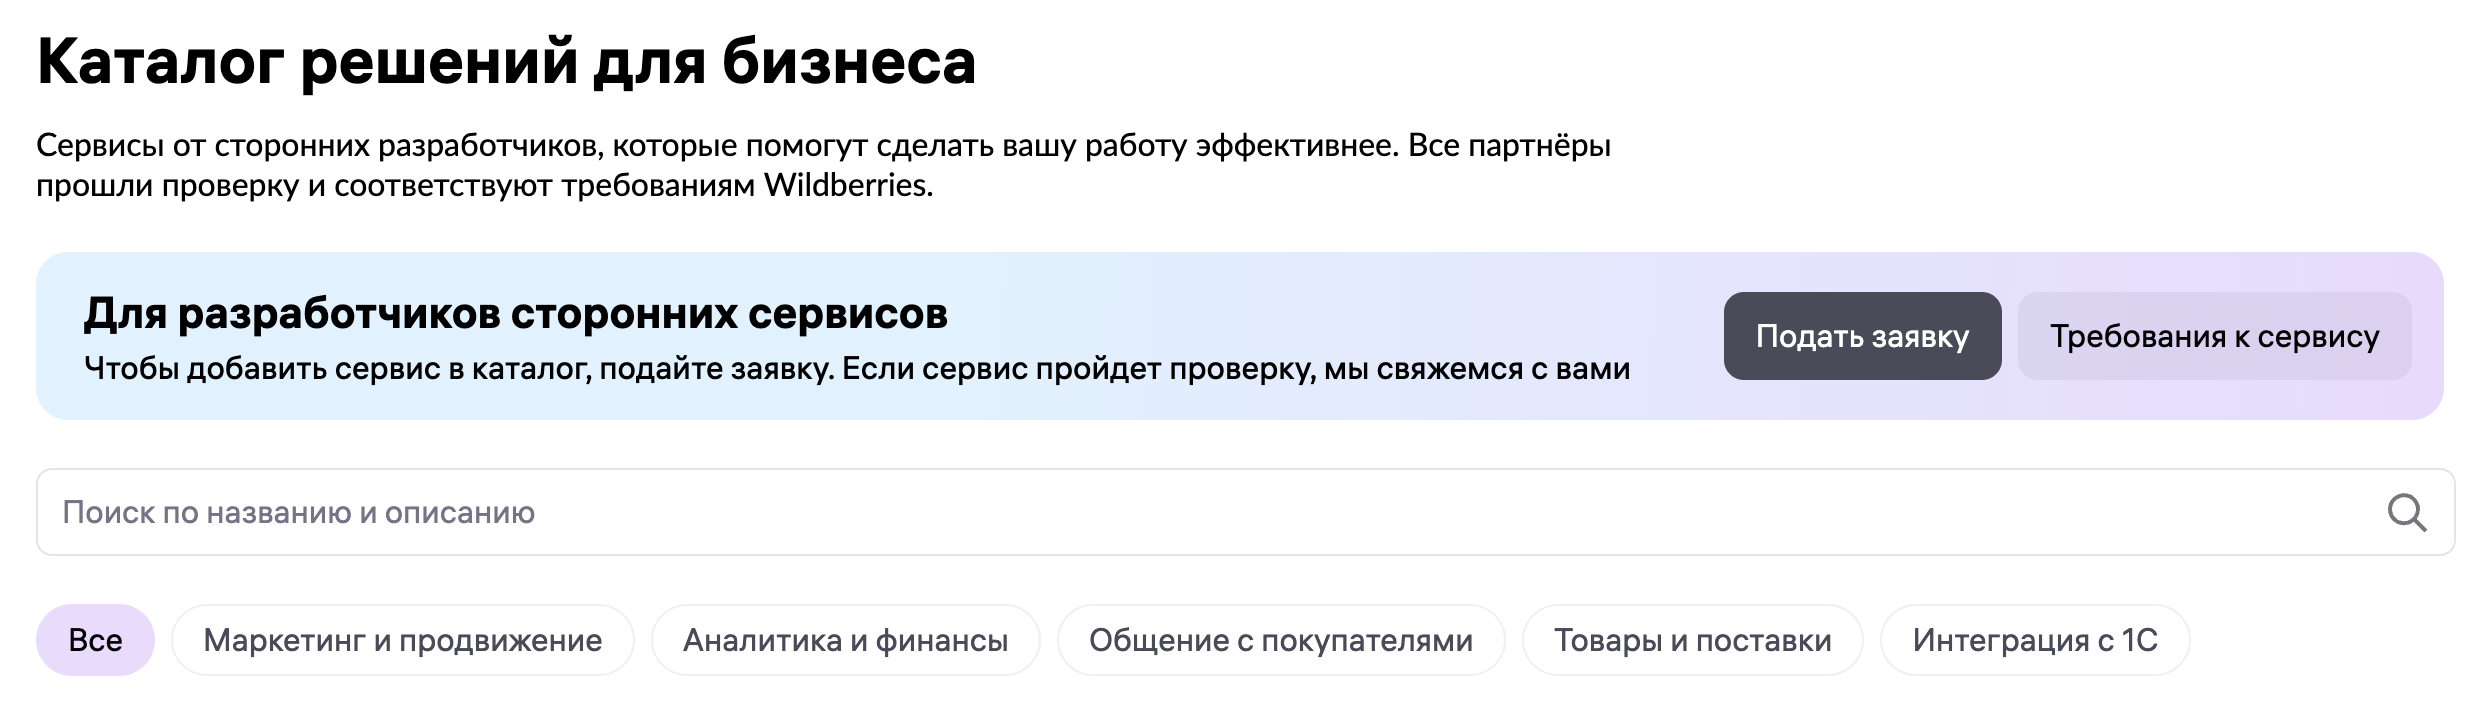Click the word "Каталог" in page title

160,62
